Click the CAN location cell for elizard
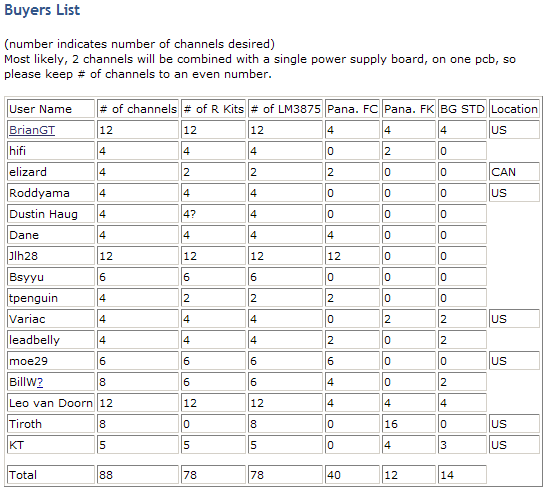Image resolution: width=547 pixels, height=491 pixels. 514,172
